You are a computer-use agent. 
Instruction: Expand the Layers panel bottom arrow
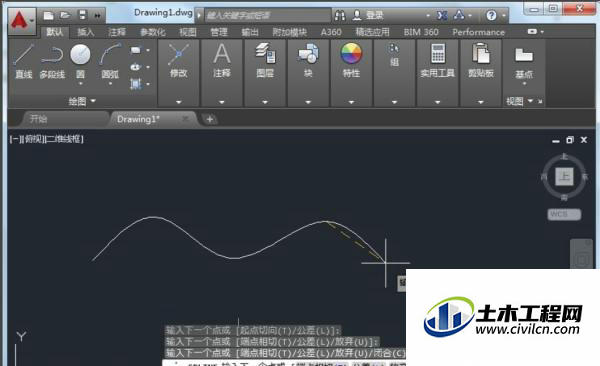tap(265, 102)
